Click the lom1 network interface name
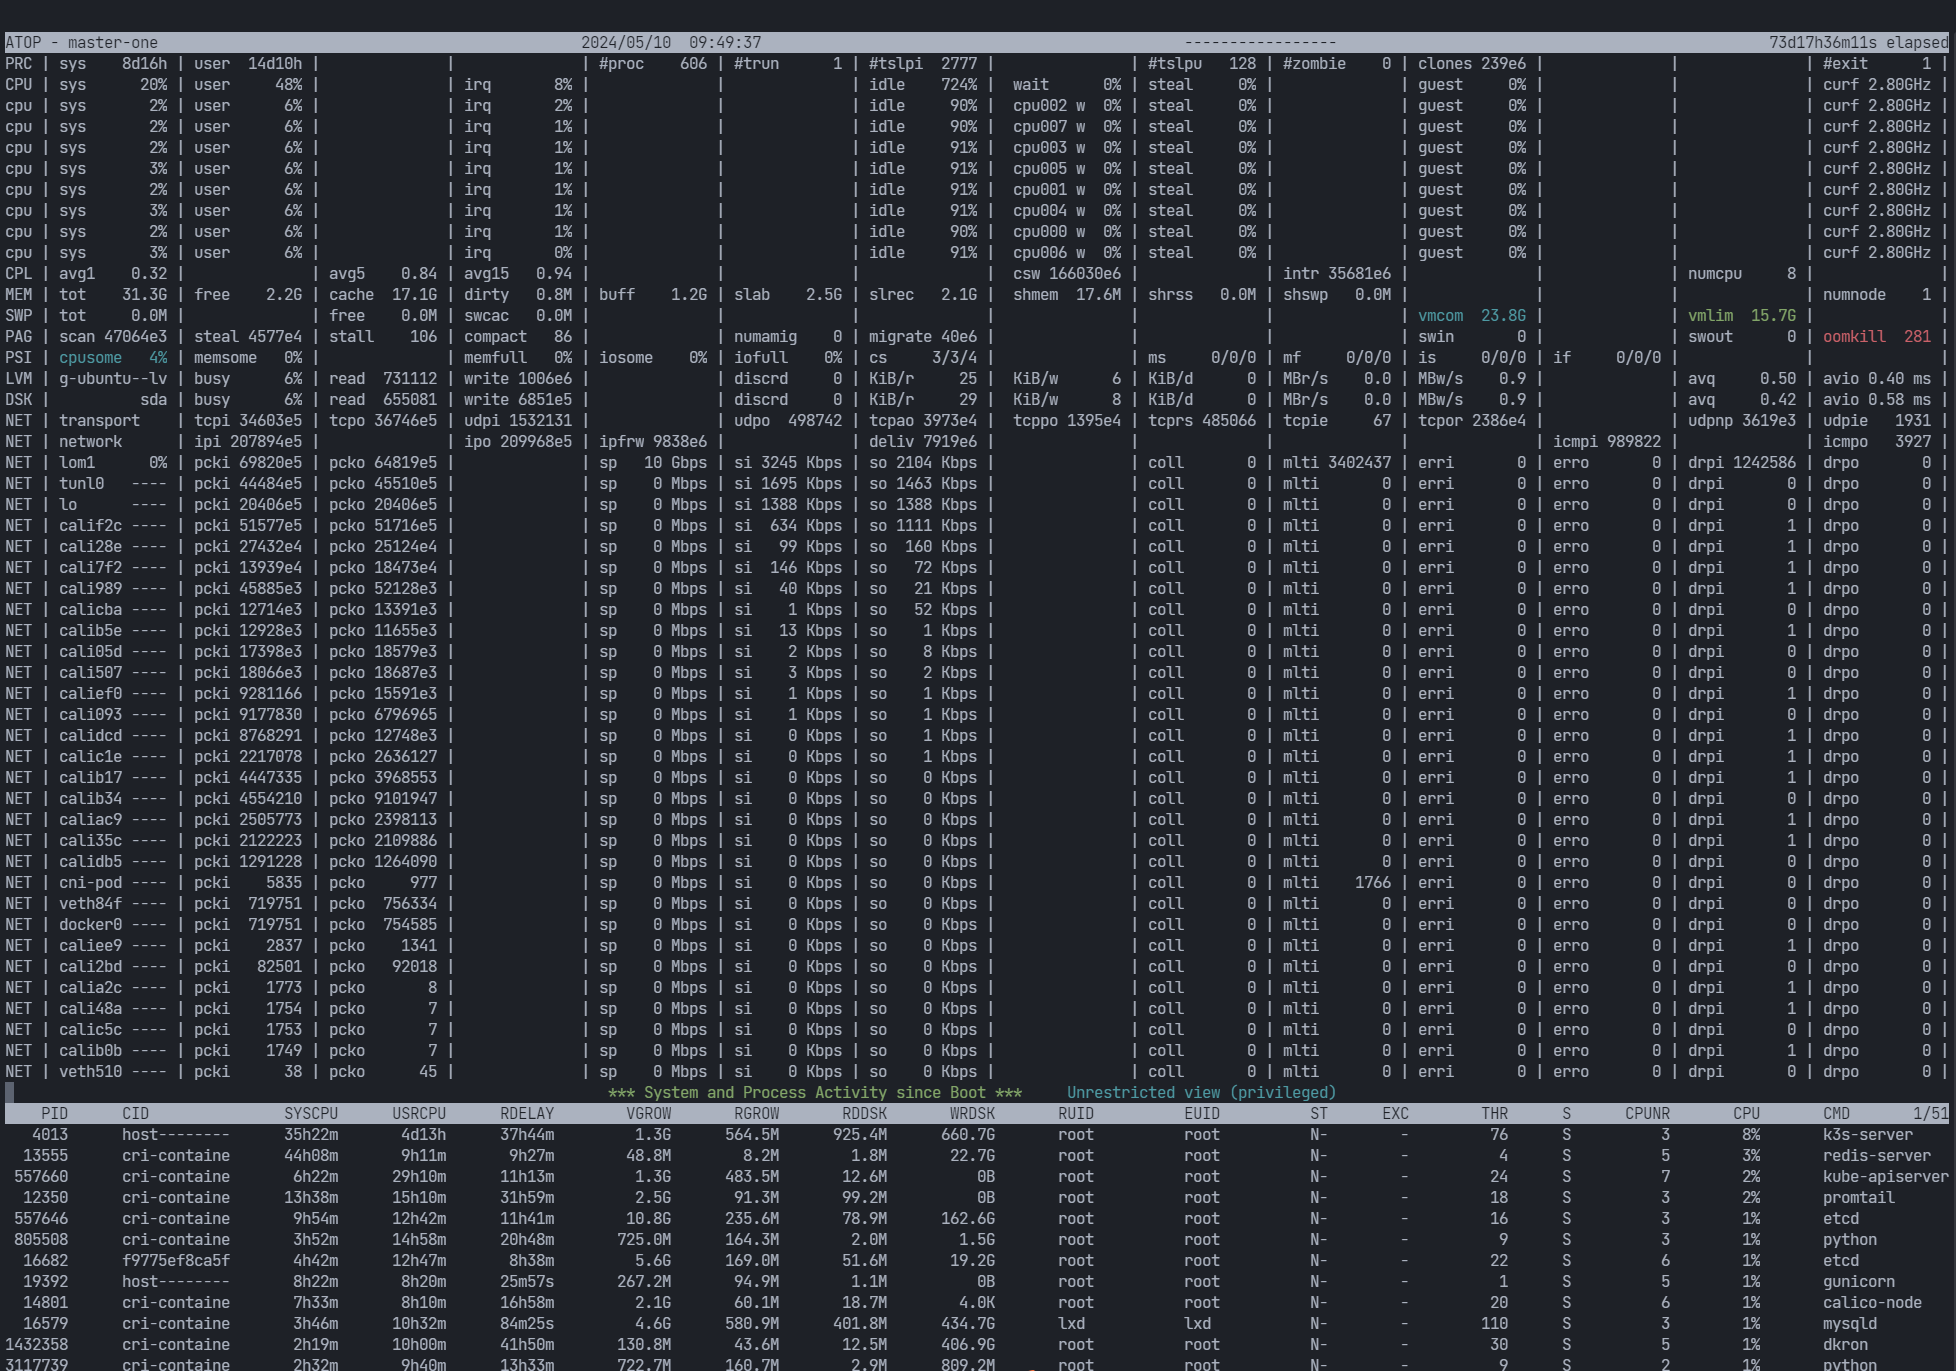 pyautogui.click(x=77, y=462)
